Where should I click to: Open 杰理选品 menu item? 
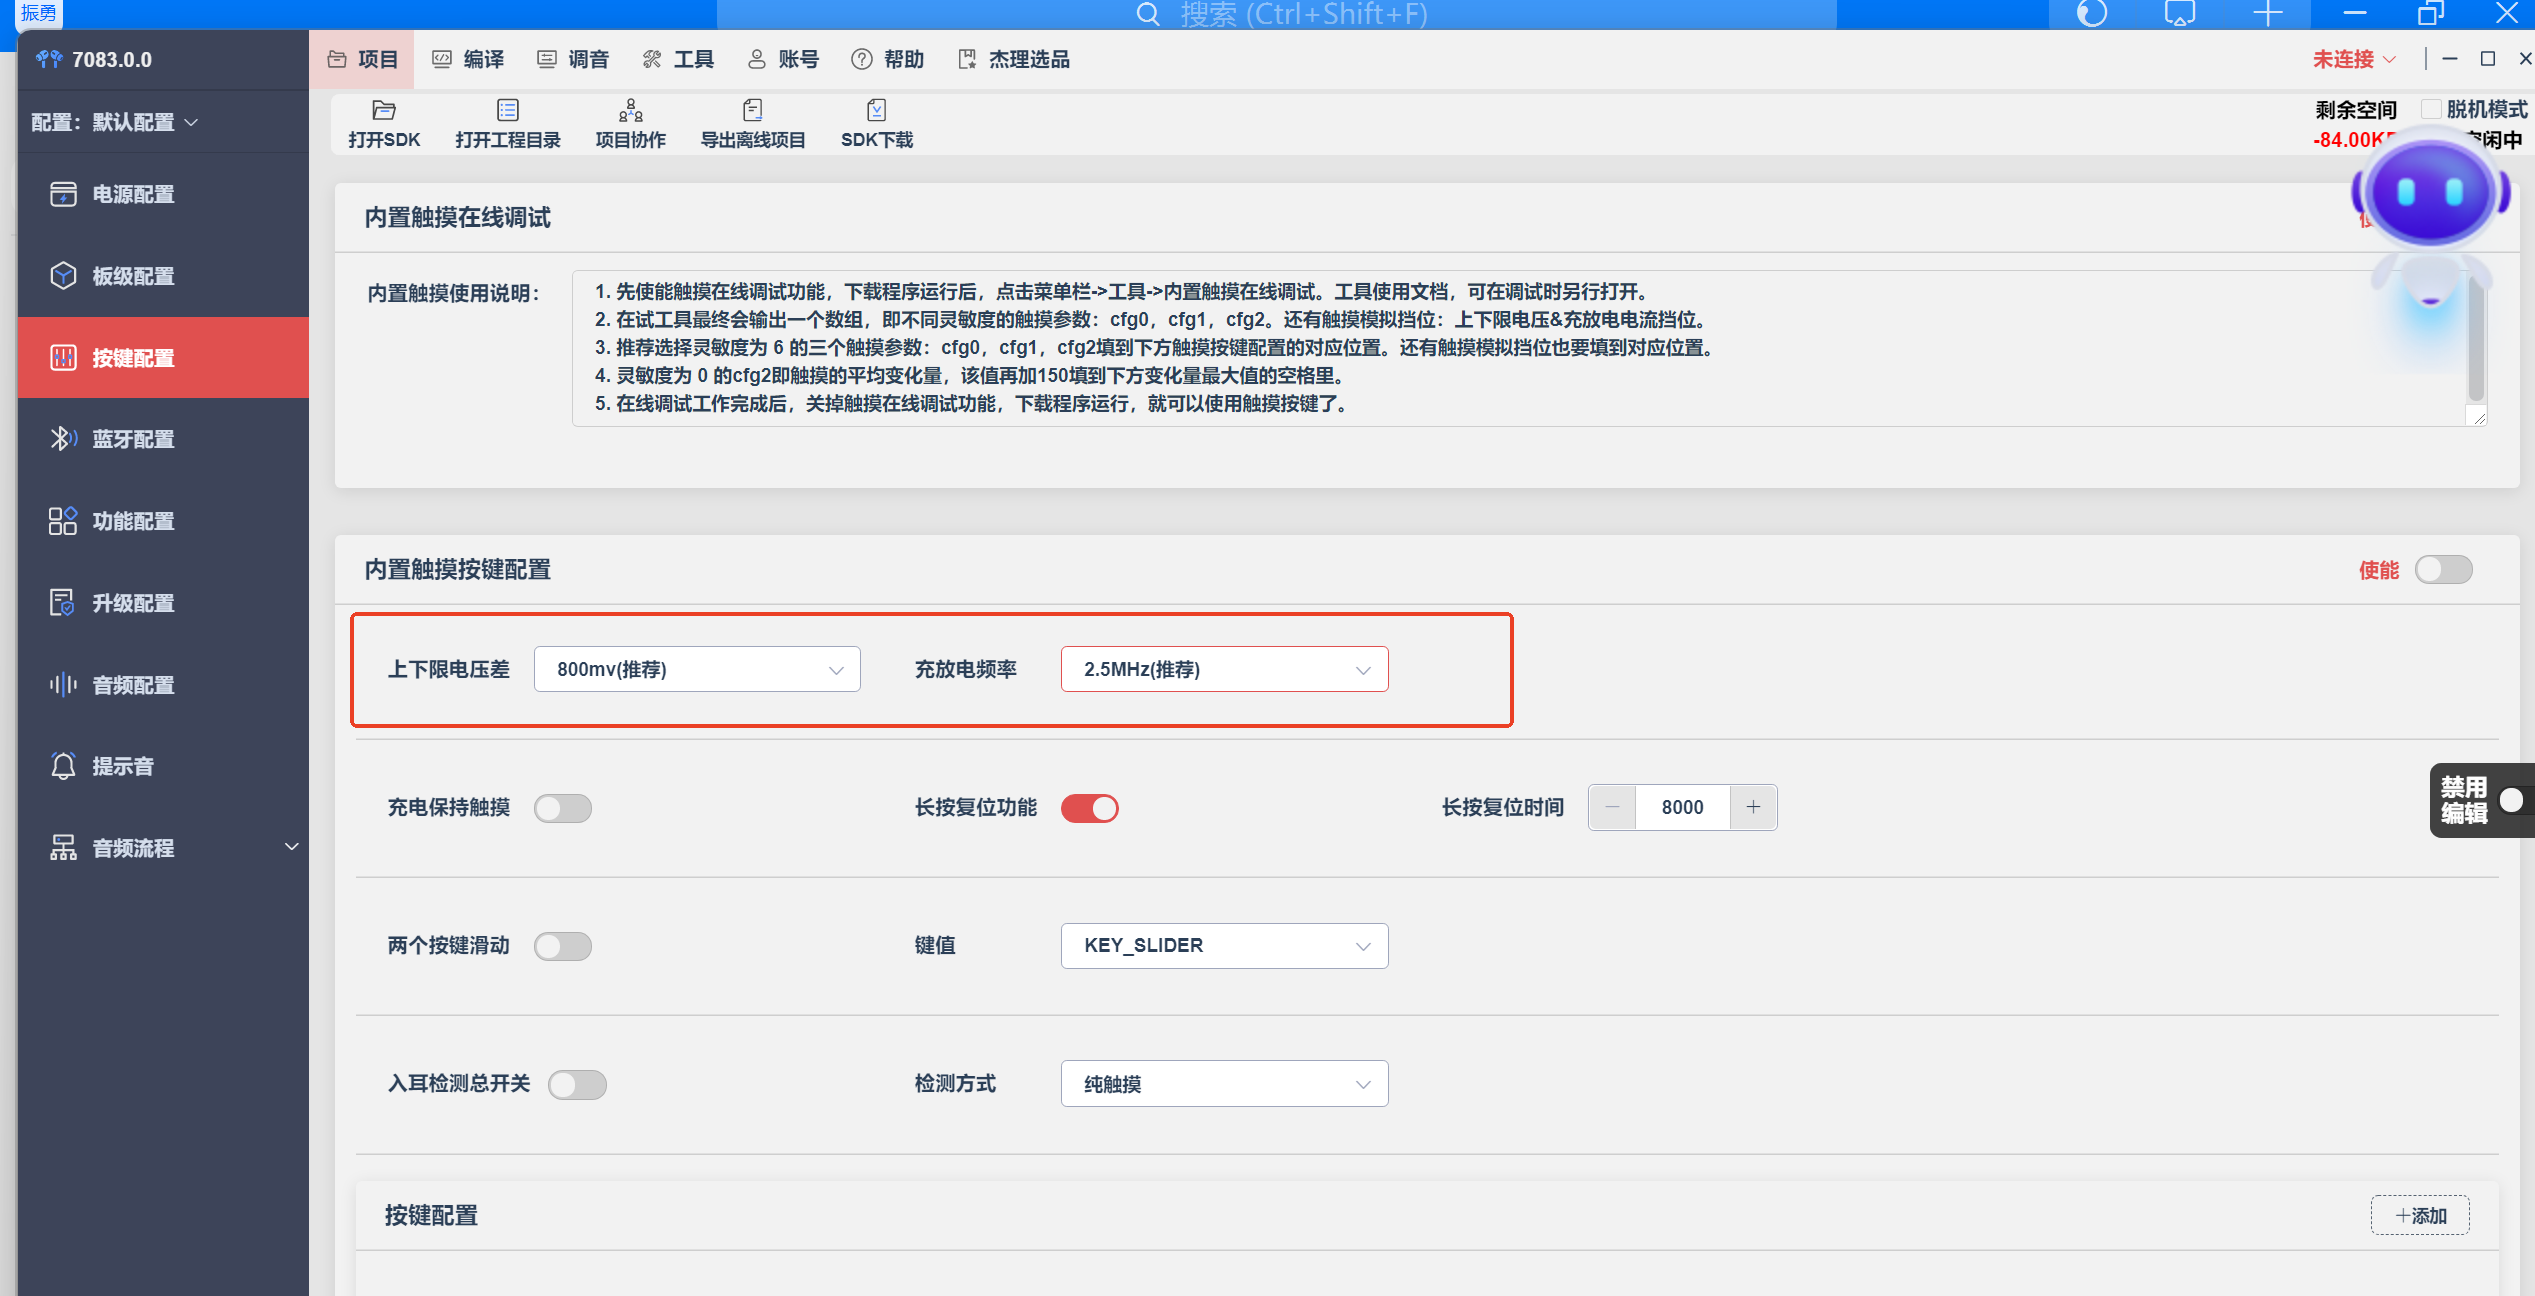pyautogui.click(x=1014, y=59)
